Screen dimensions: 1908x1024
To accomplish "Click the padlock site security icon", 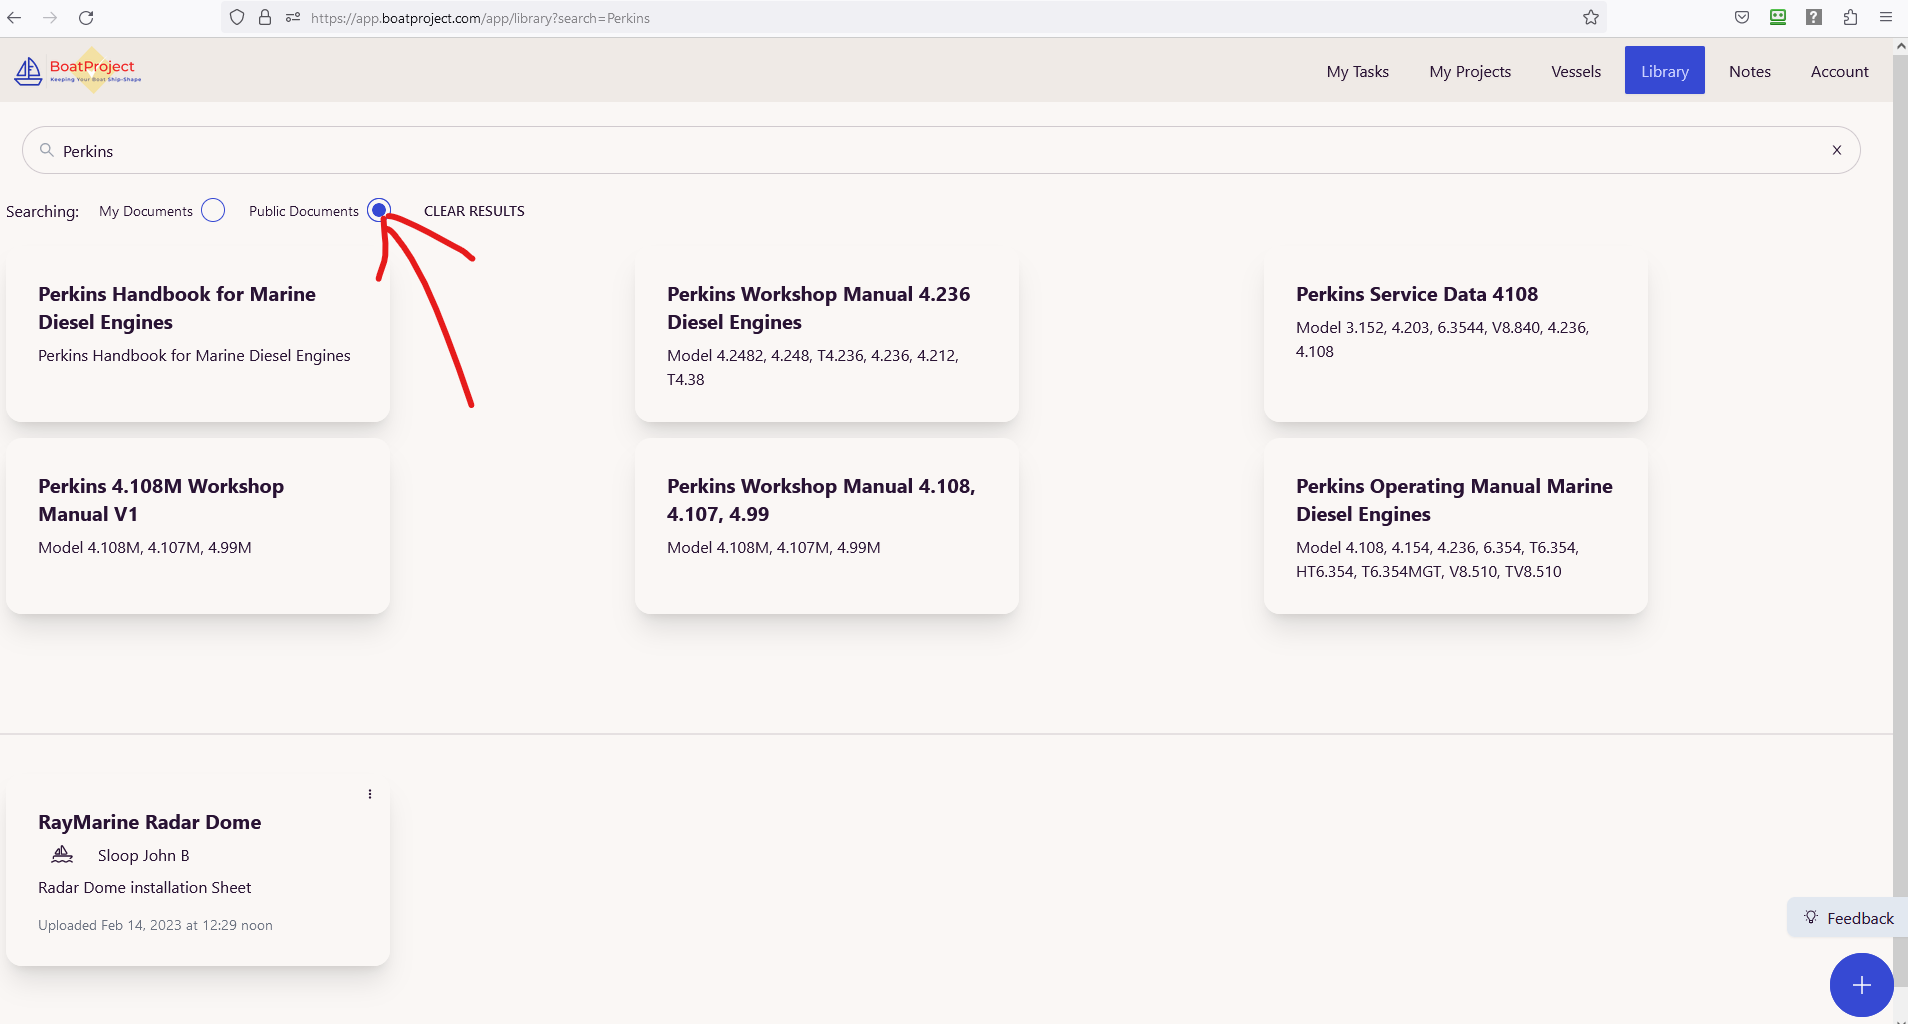I will click(265, 18).
